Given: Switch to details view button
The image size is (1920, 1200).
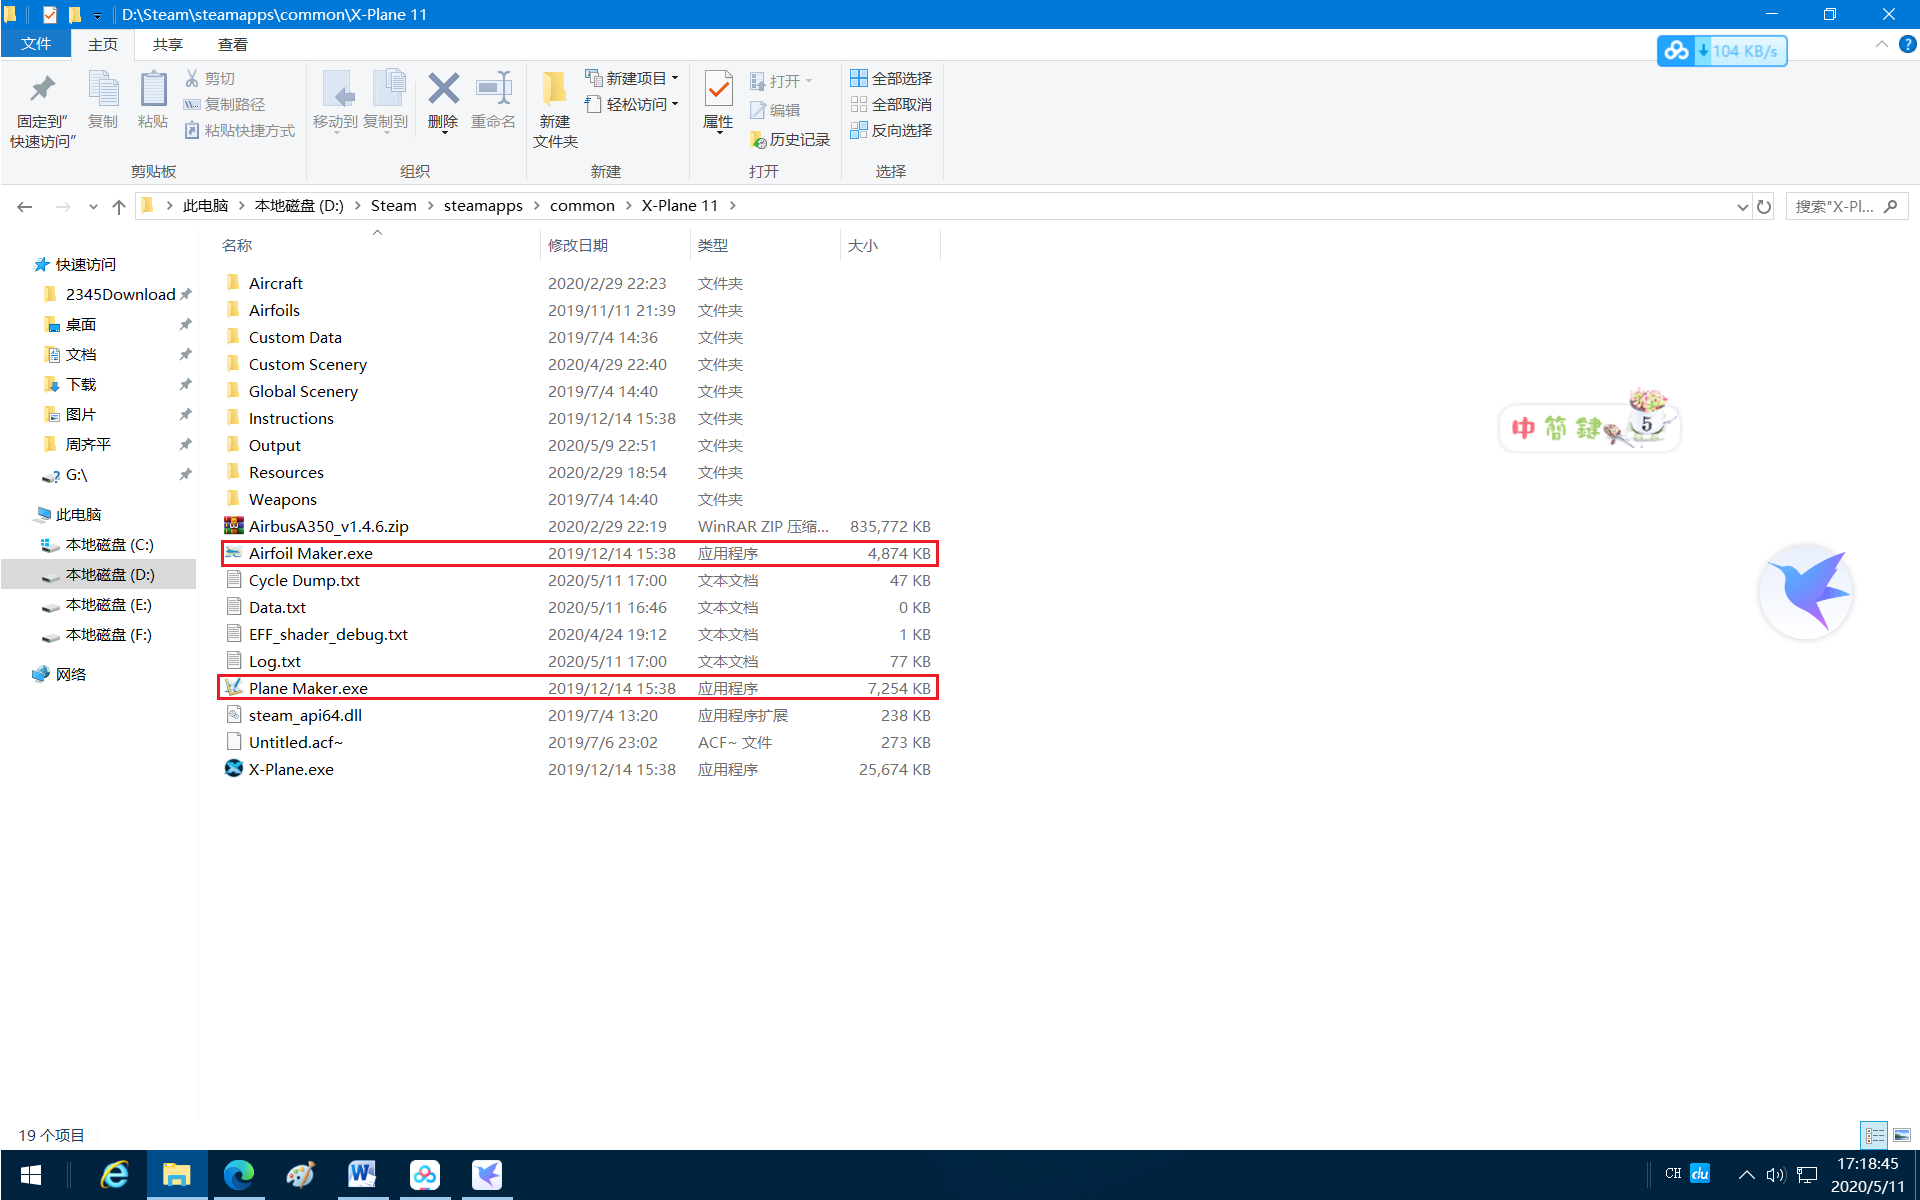Looking at the screenshot, I should pyautogui.click(x=1874, y=1135).
